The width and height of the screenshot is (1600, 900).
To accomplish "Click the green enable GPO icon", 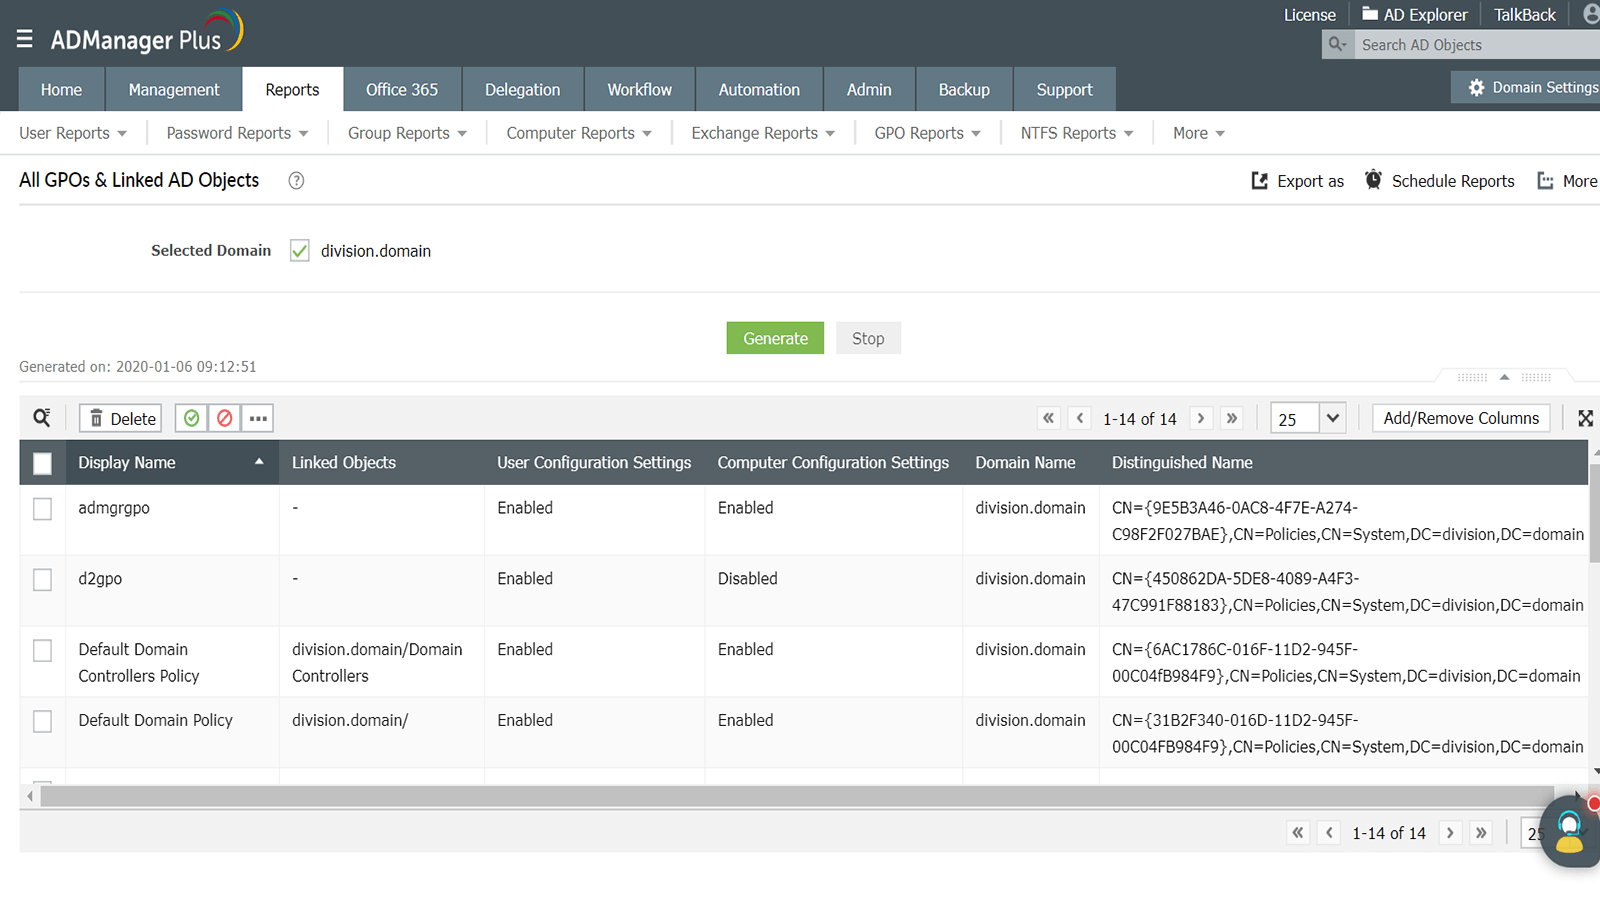I will (192, 418).
